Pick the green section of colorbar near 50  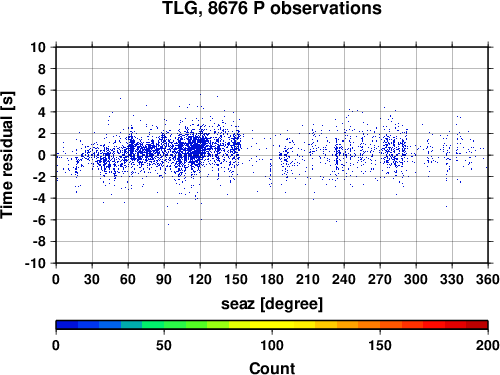(164, 325)
